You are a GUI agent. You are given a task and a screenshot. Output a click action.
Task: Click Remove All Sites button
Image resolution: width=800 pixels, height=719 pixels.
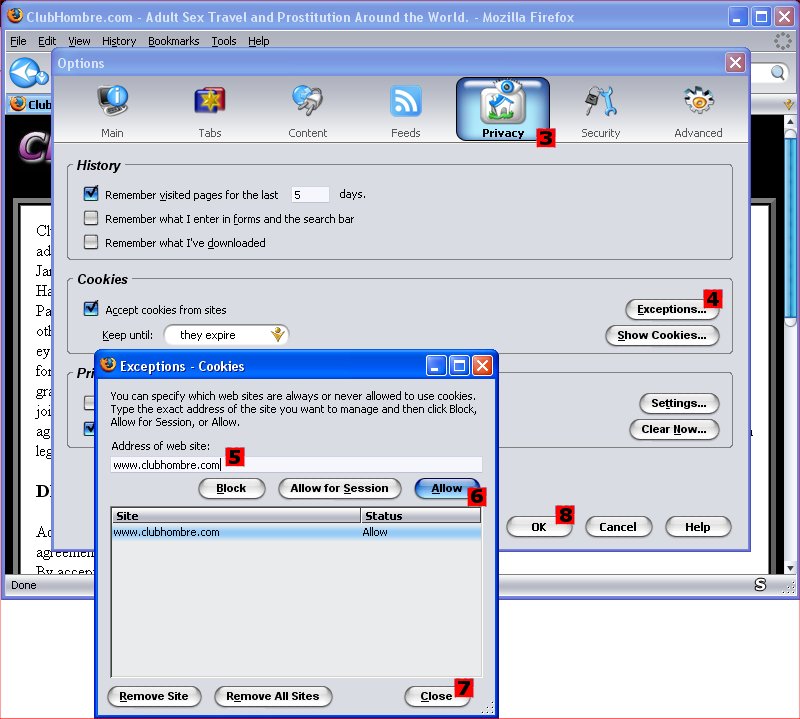coord(273,696)
